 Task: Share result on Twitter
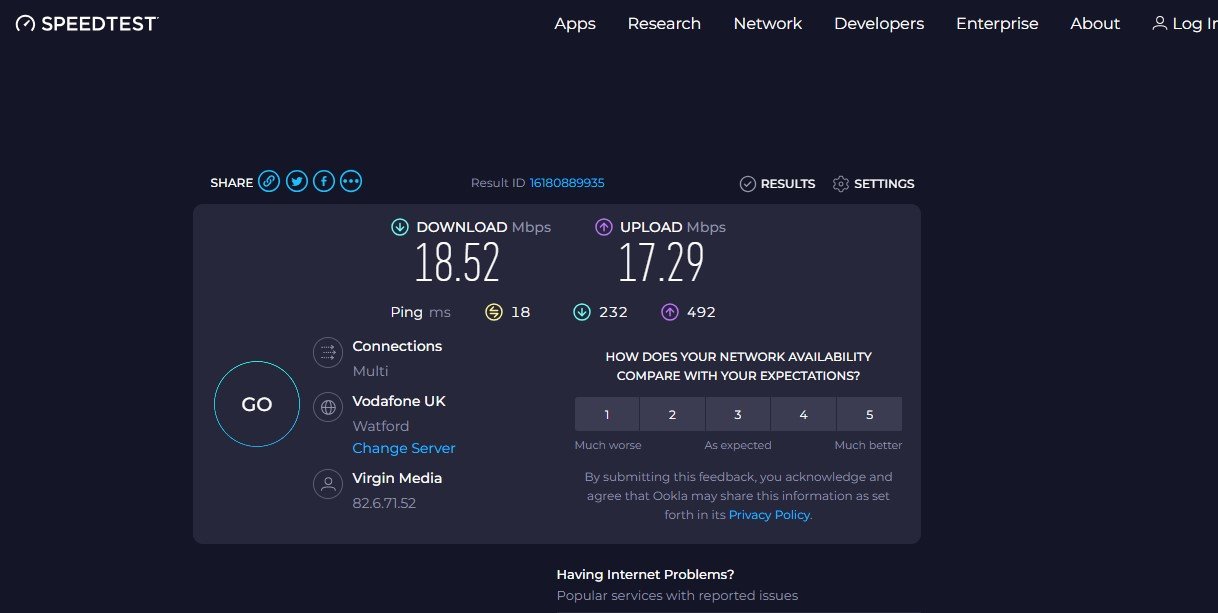pyautogui.click(x=296, y=181)
